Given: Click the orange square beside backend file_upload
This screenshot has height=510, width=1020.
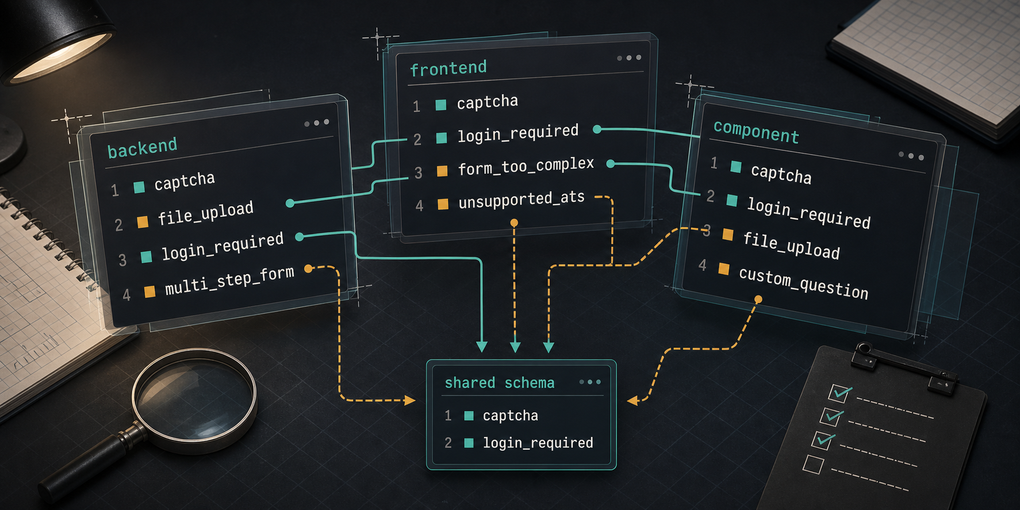Looking at the screenshot, I should [142, 222].
